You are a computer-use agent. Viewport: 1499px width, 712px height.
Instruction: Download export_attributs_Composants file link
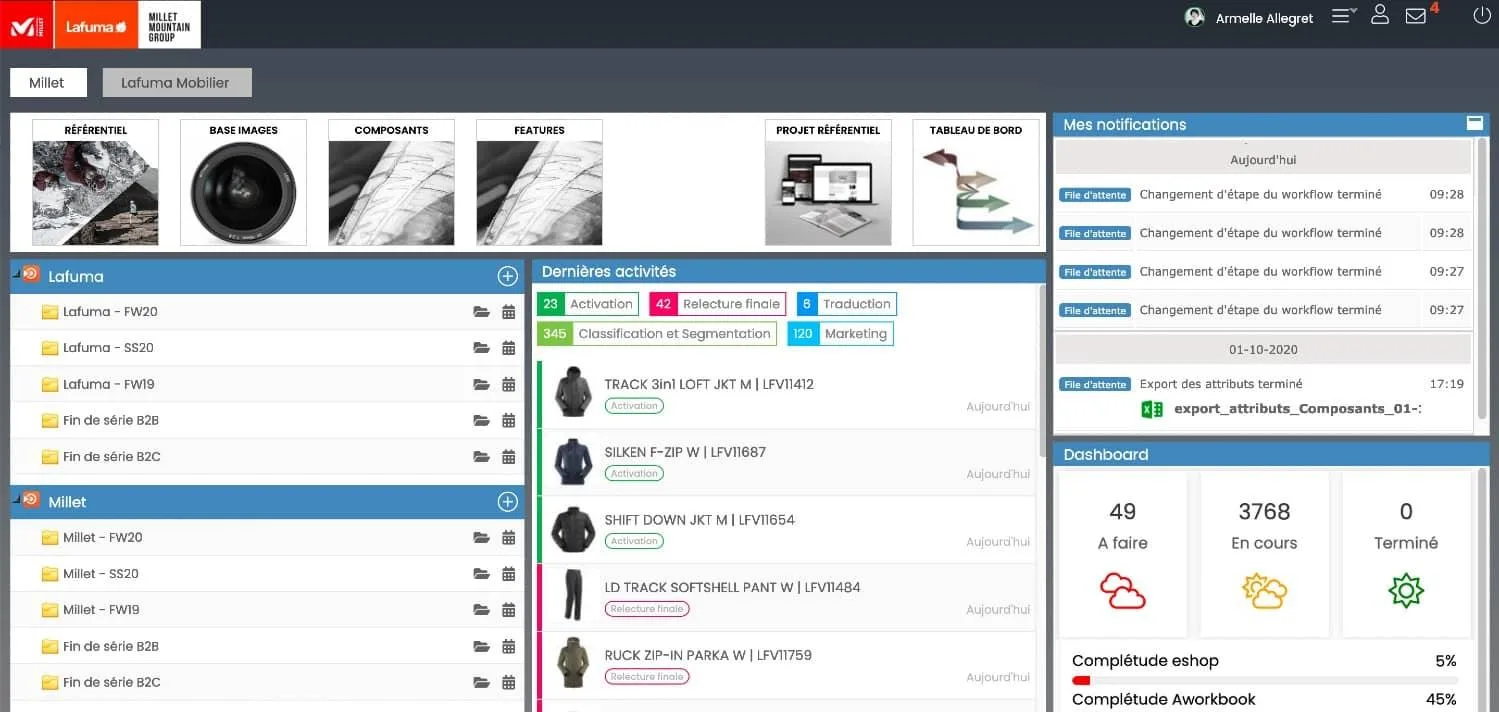(1297, 409)
